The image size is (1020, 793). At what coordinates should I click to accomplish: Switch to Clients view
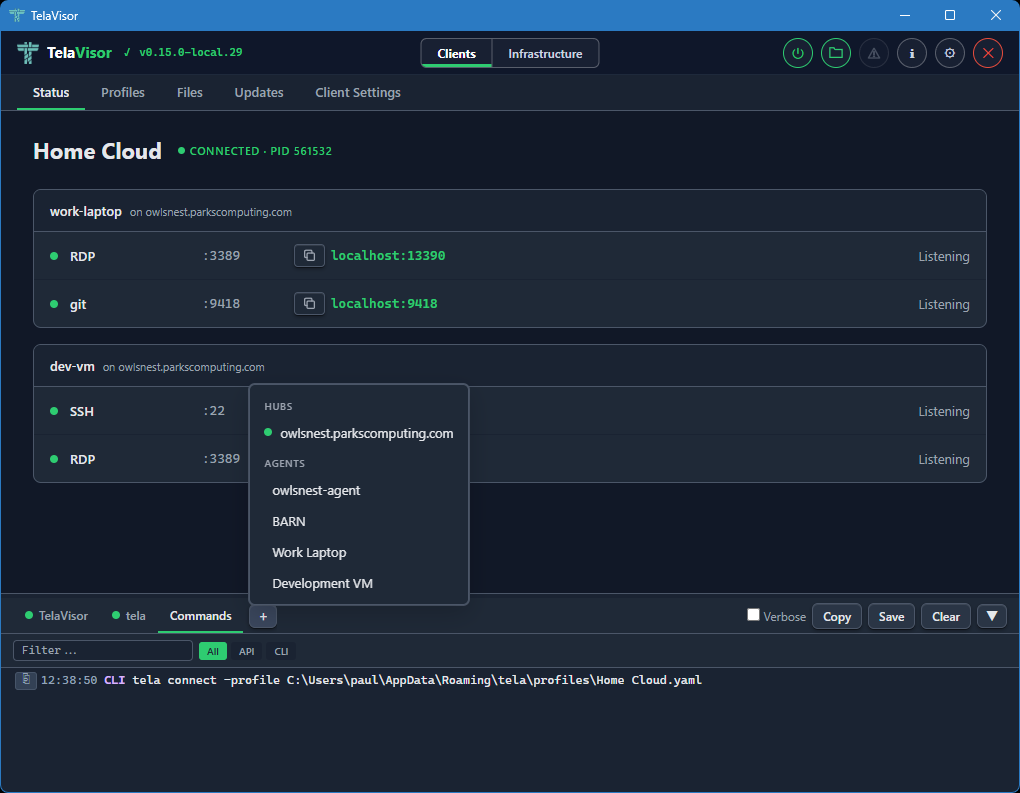pos(456,53)
